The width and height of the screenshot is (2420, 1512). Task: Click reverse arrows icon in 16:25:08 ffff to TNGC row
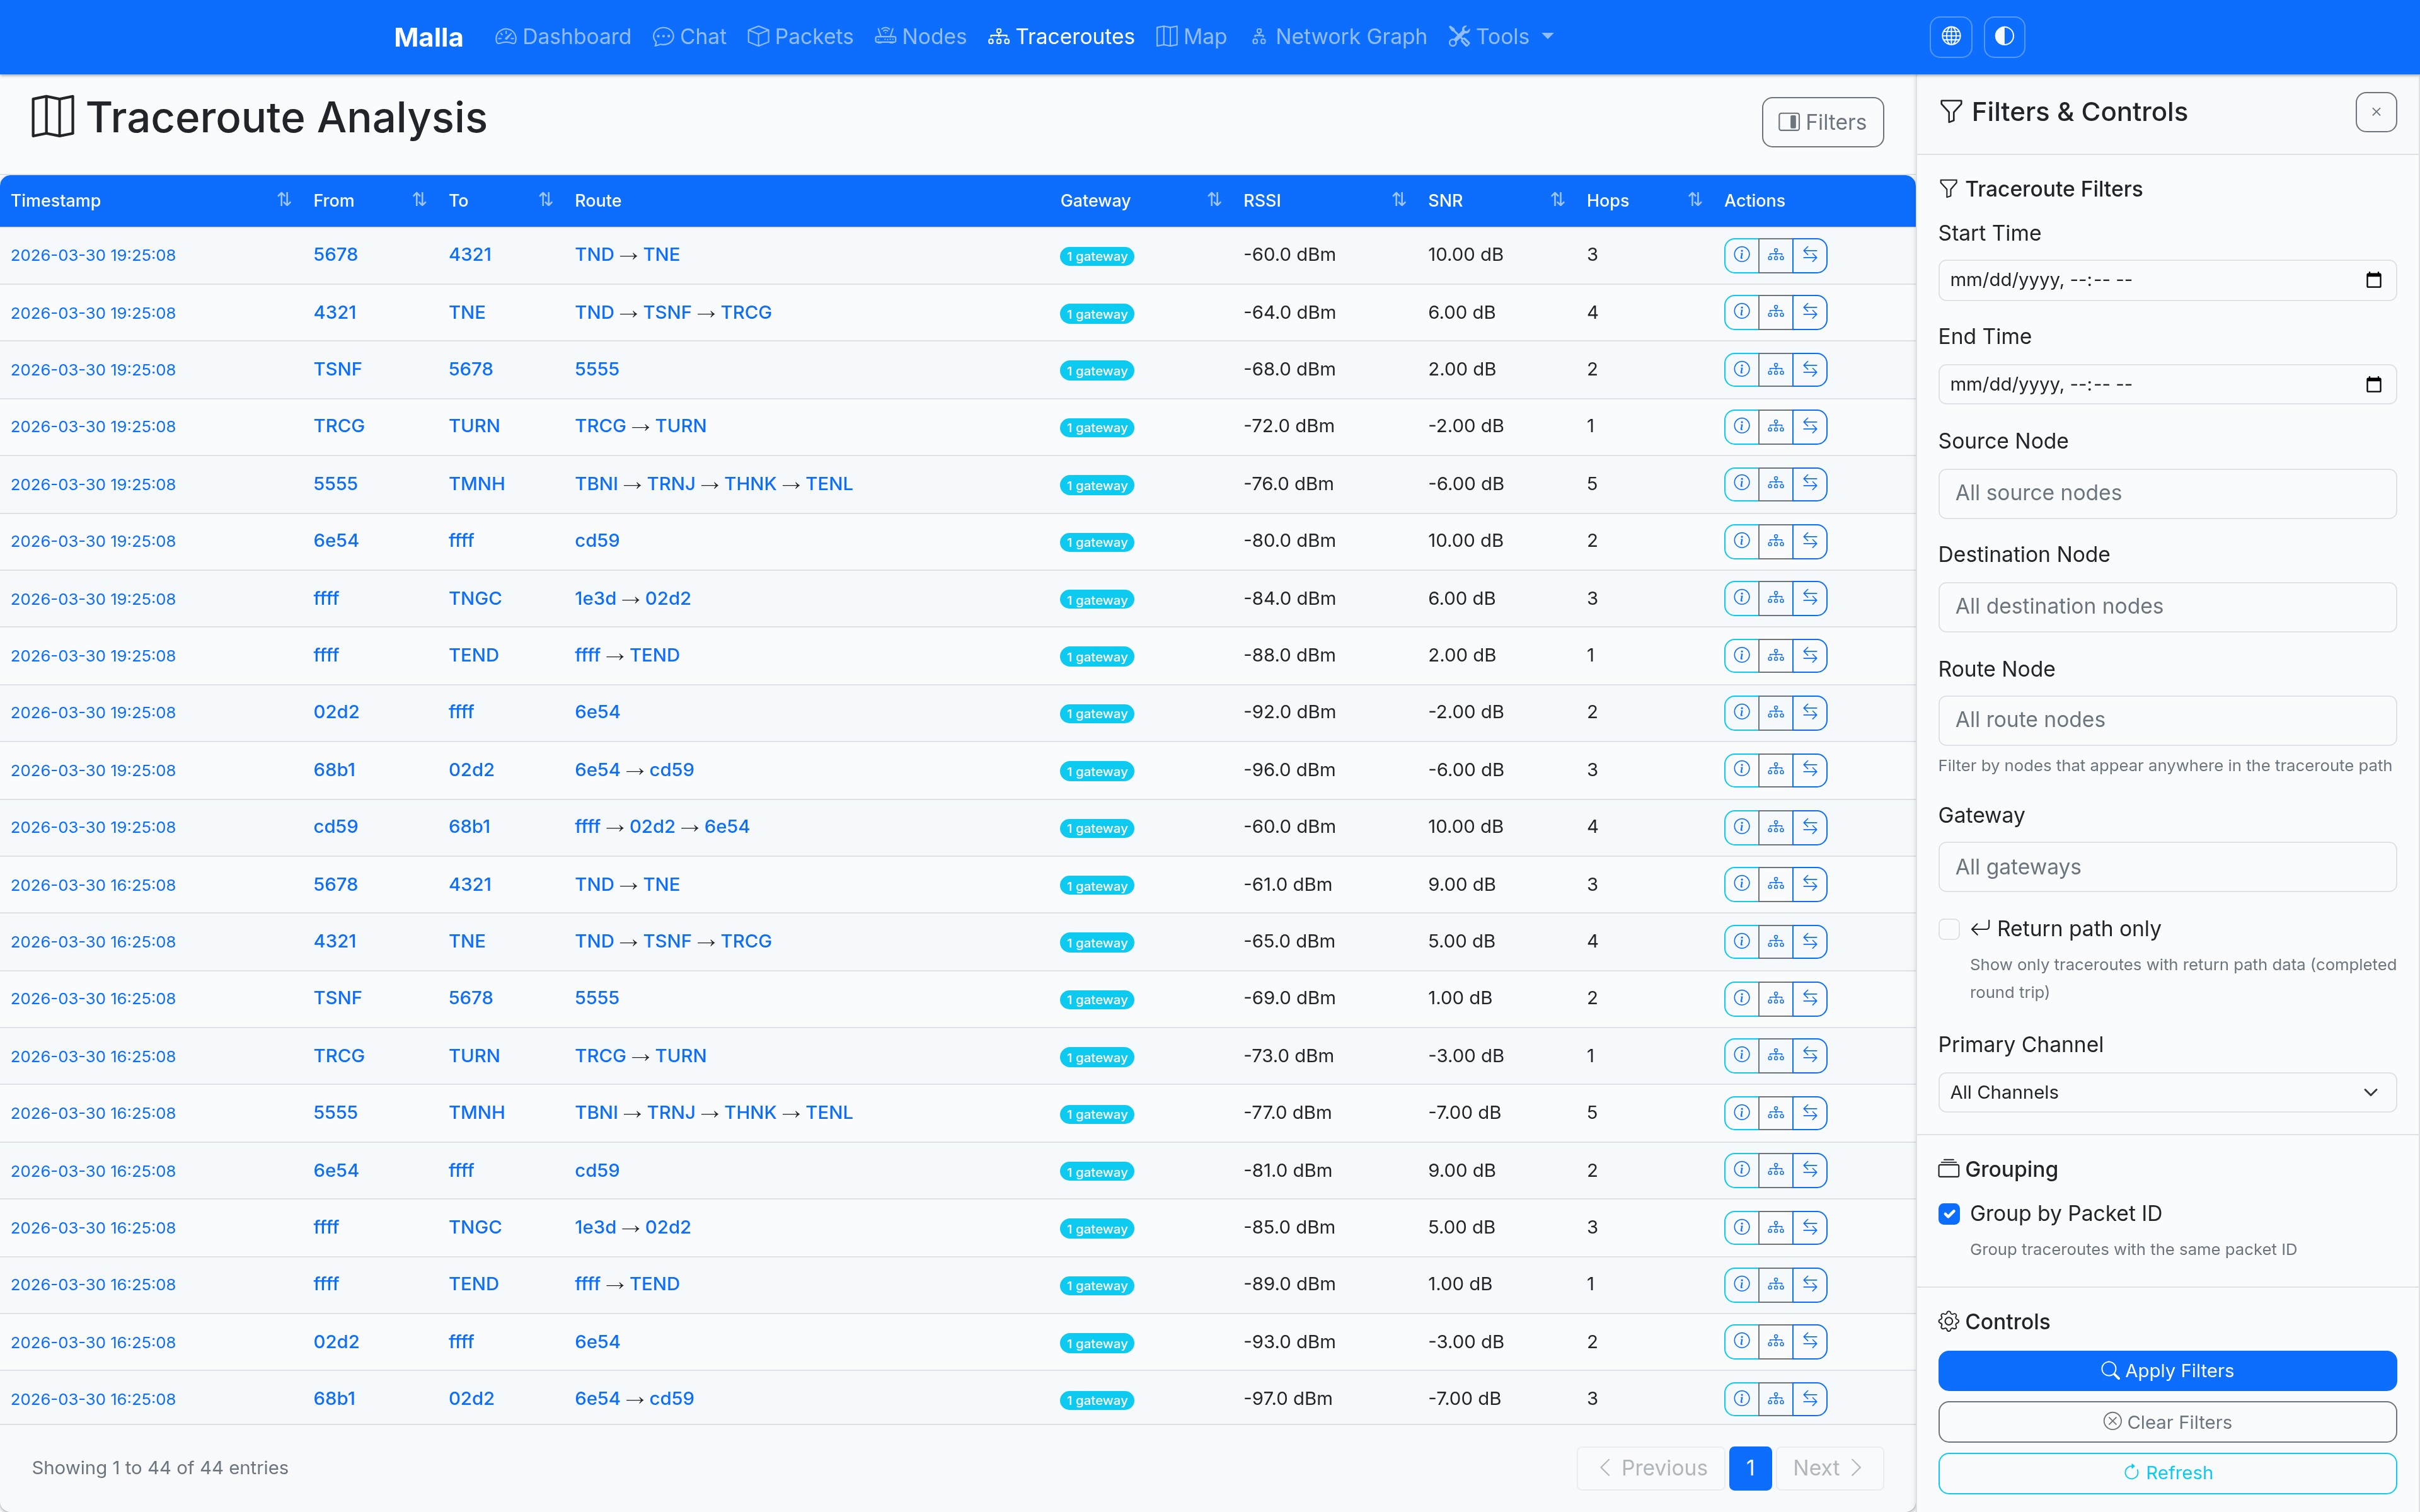pyautogui.click(x=1810, y=1228)
